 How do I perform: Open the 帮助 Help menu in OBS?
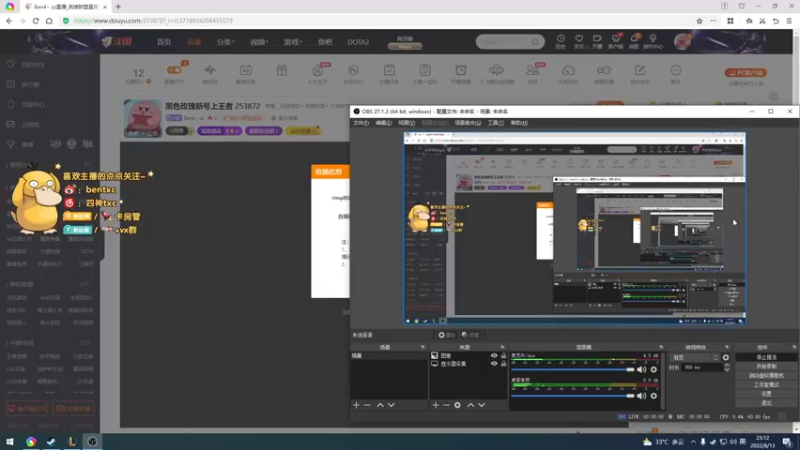(x=519, y=123)
